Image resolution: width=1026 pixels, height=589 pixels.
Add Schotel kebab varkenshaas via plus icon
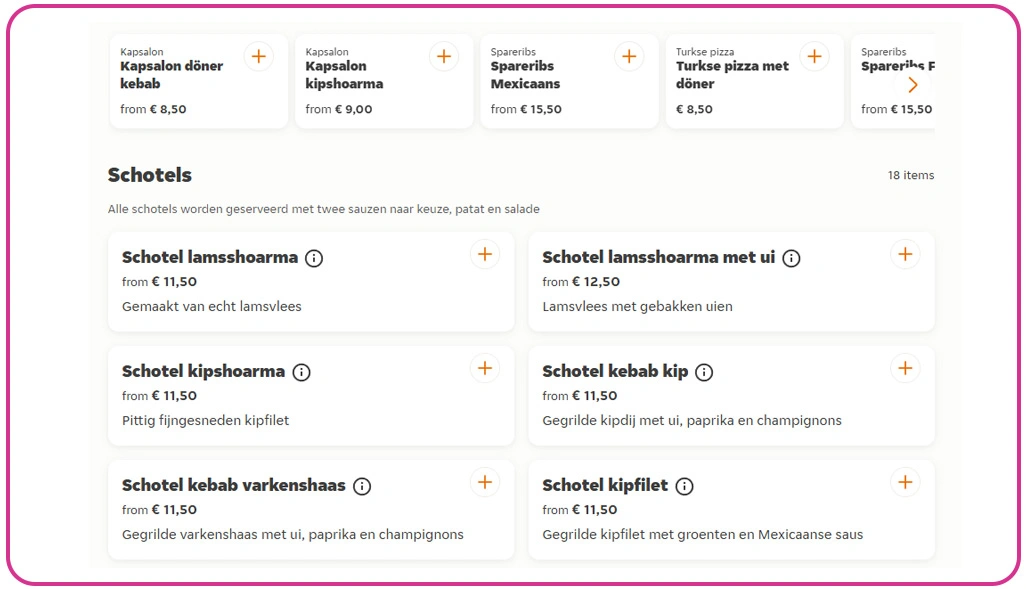485,481
